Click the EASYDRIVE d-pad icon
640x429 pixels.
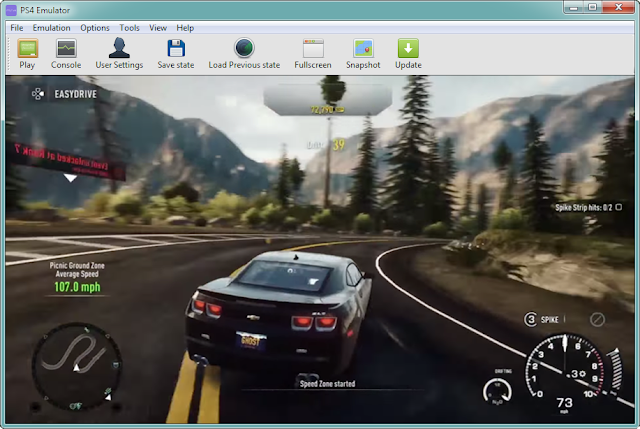[x=38, y=94]
